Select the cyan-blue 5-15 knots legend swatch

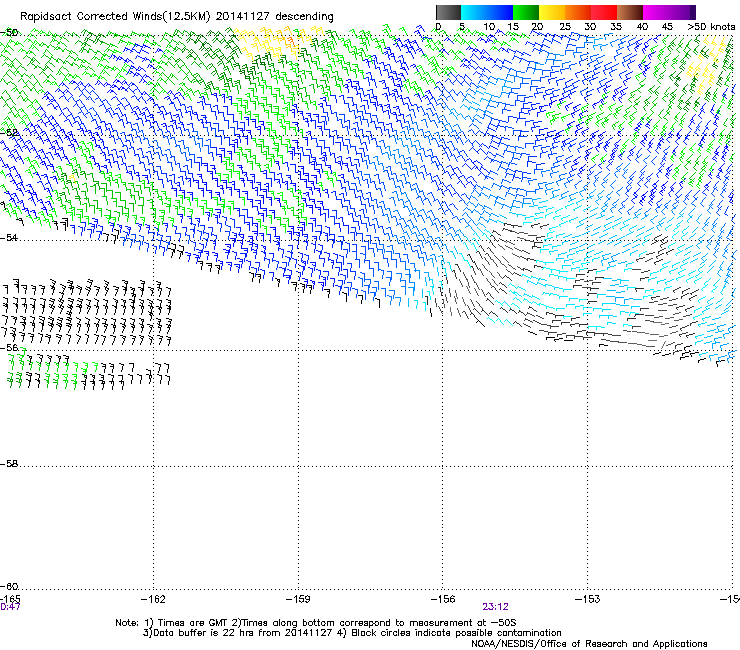point(487,12)
